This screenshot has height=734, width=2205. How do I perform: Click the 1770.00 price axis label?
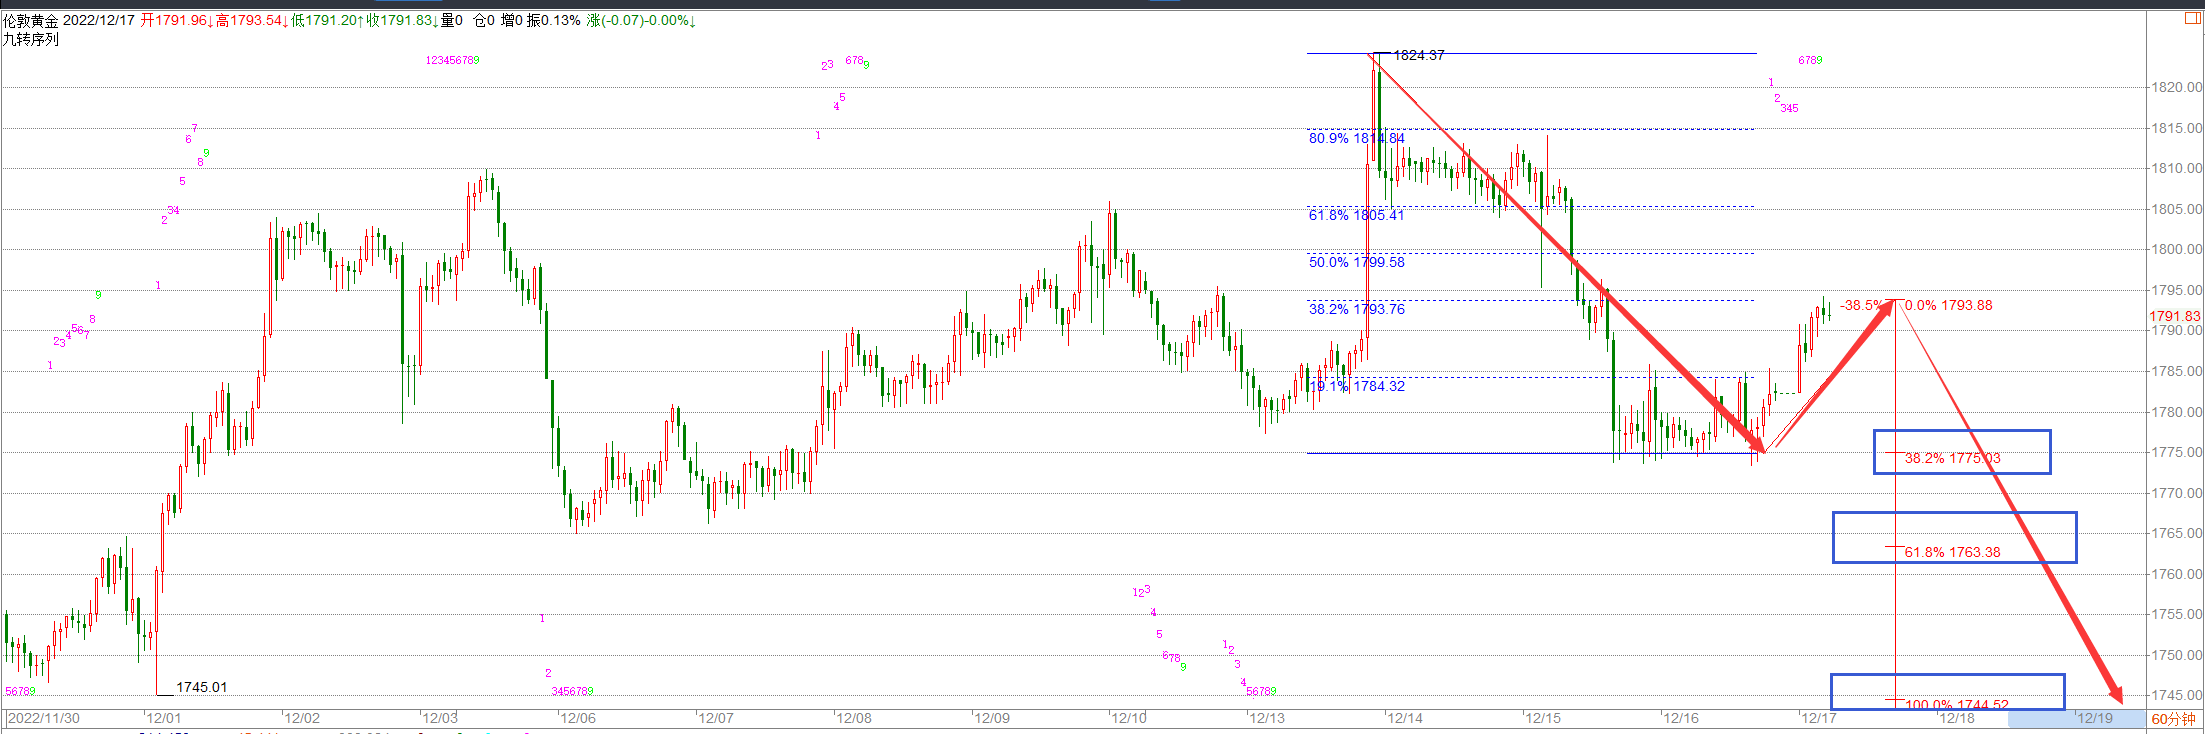click(2176, 493)
